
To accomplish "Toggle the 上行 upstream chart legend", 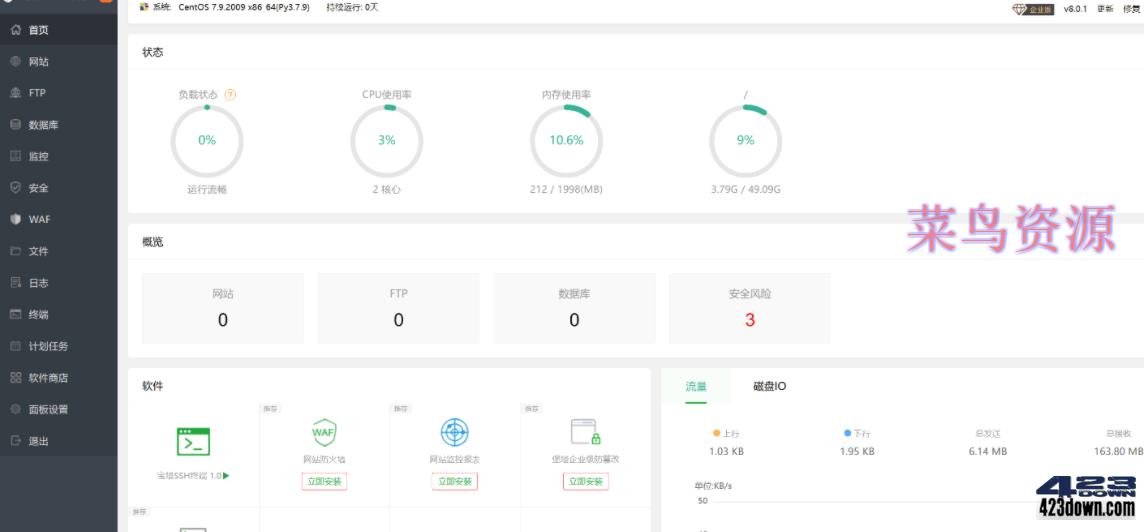I will [x=727, y=433].
